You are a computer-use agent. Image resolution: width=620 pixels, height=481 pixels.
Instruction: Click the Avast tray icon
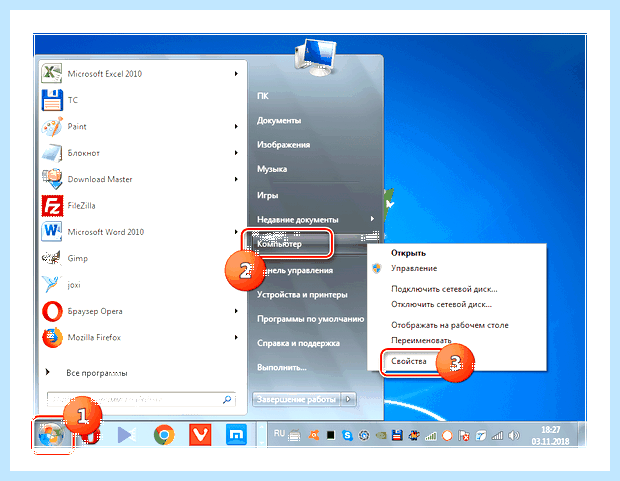click(x=314, y=436)
